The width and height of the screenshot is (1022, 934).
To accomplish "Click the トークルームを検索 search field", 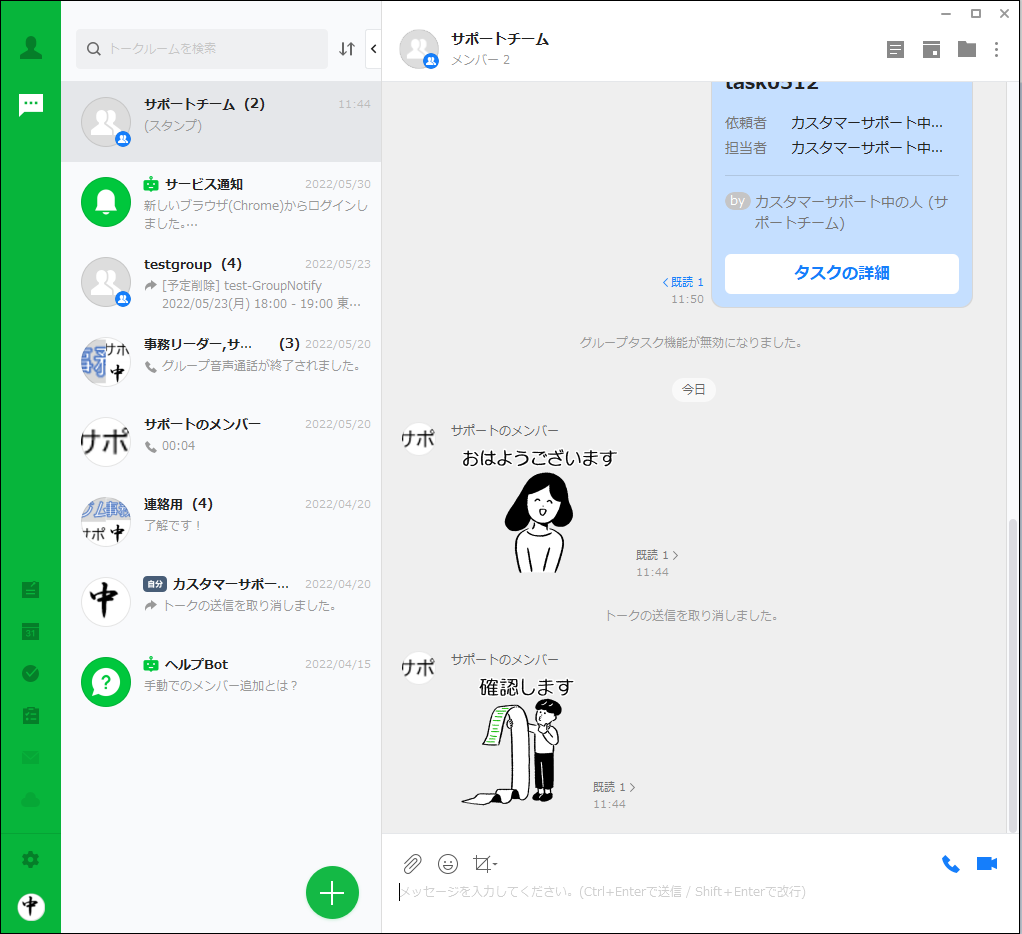I will coord(210,48).
